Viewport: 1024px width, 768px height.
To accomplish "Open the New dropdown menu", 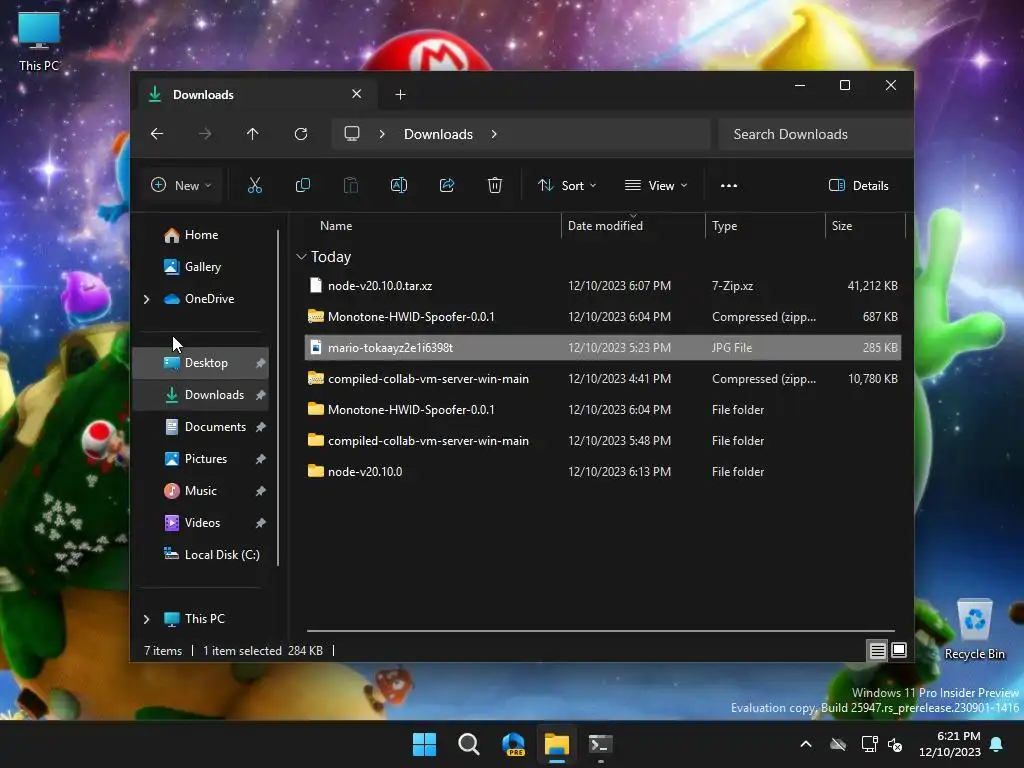I will [x=181, y=185].
